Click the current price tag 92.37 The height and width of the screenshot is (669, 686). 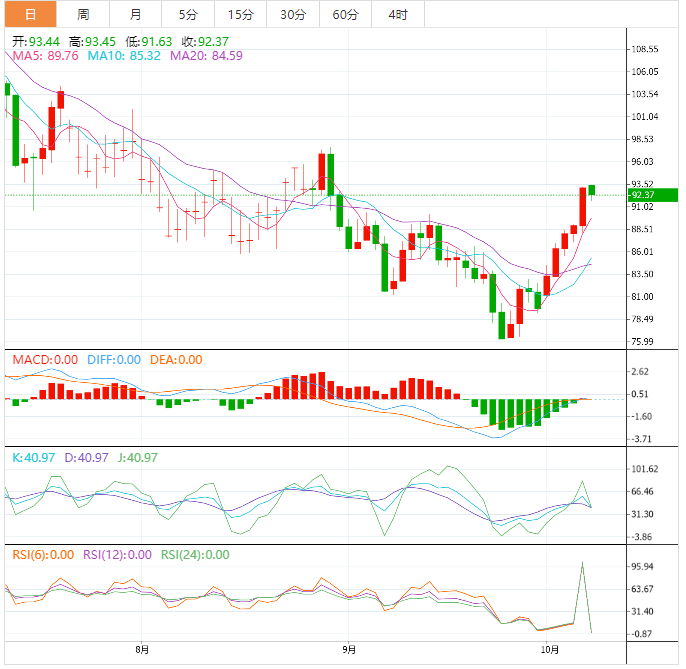click(642, 194)
